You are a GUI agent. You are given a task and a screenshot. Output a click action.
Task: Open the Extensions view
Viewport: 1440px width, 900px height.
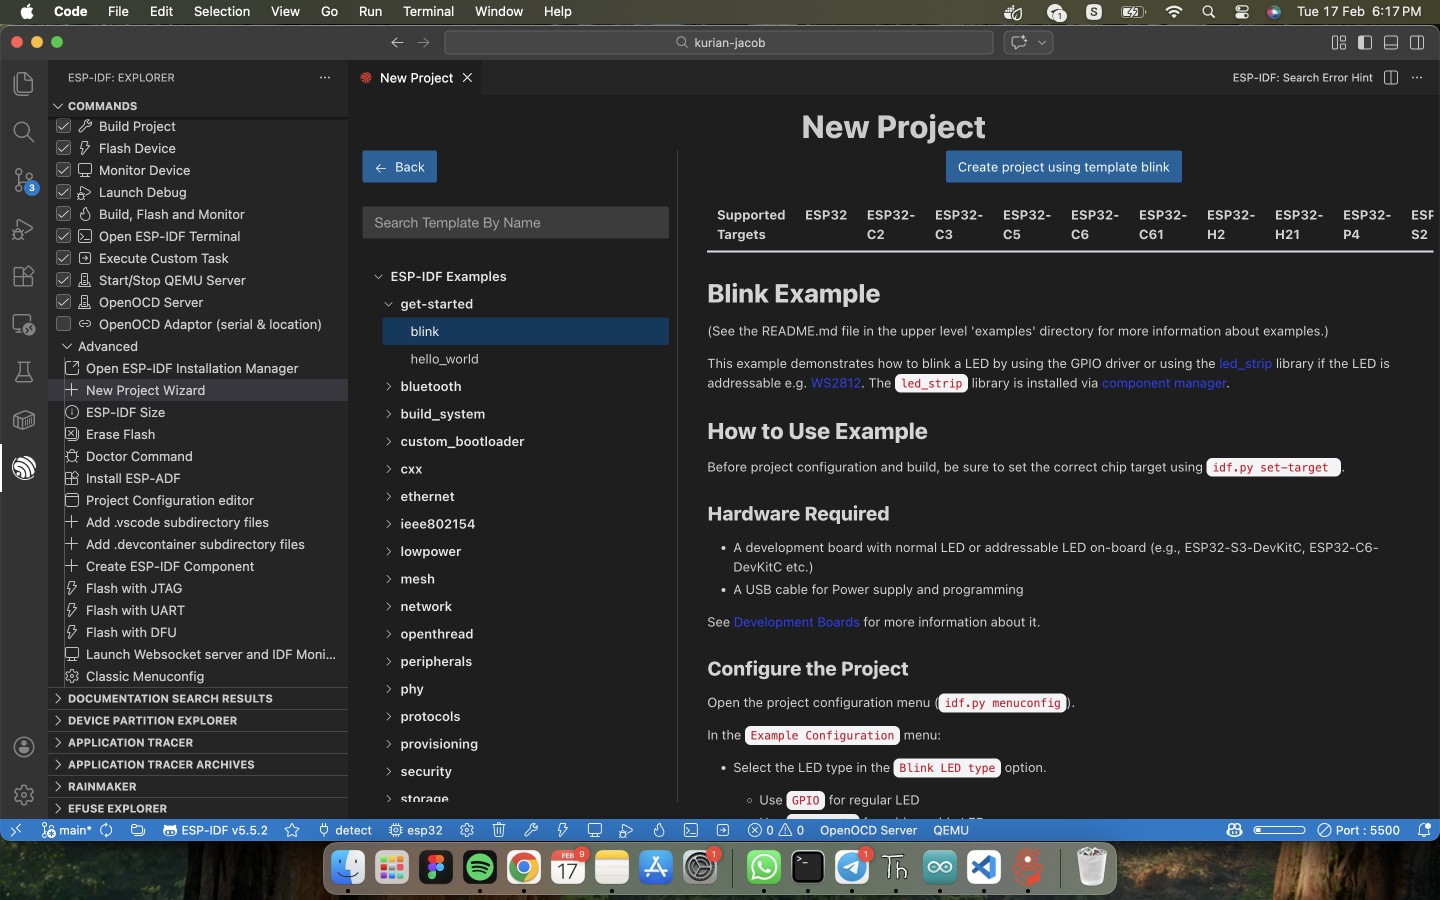click(24, 276)
